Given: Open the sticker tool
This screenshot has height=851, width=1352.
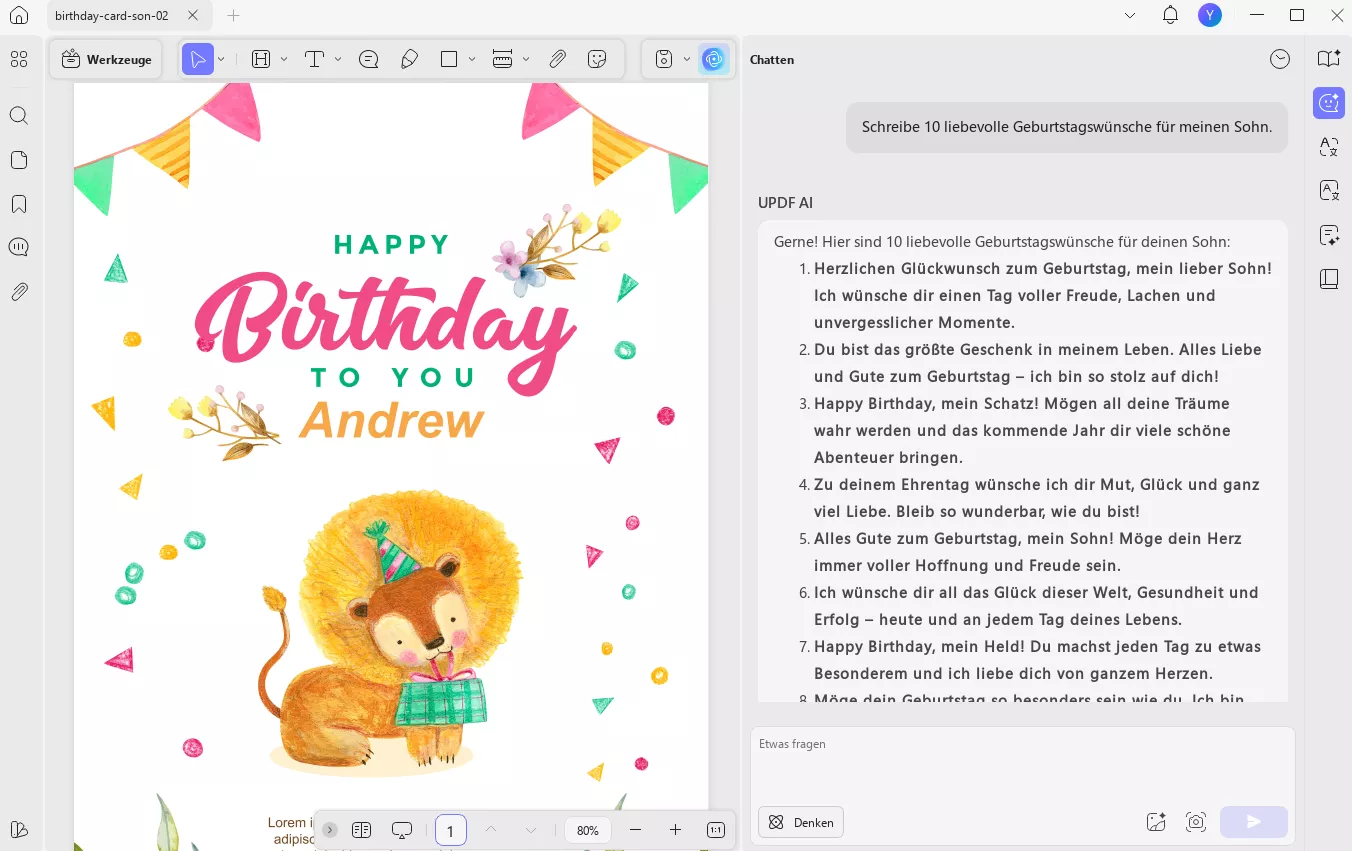Looking at the screenshot, I should pyautogui.click(x=598, y=60).
